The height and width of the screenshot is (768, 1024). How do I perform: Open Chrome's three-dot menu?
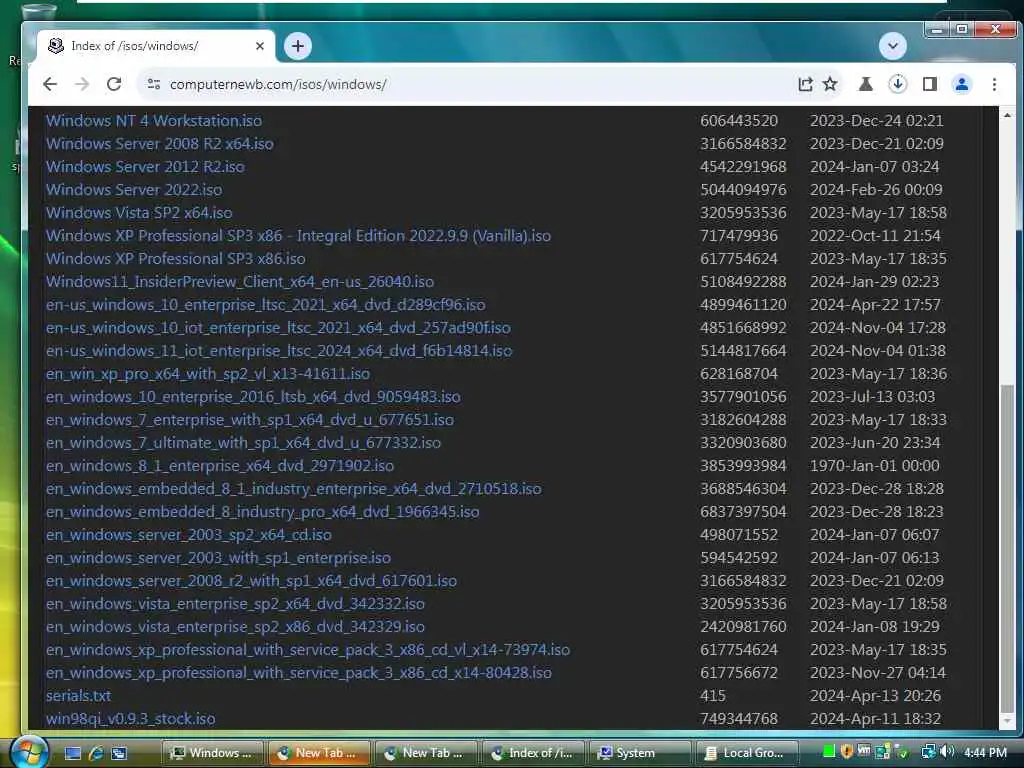pos(994,84)
